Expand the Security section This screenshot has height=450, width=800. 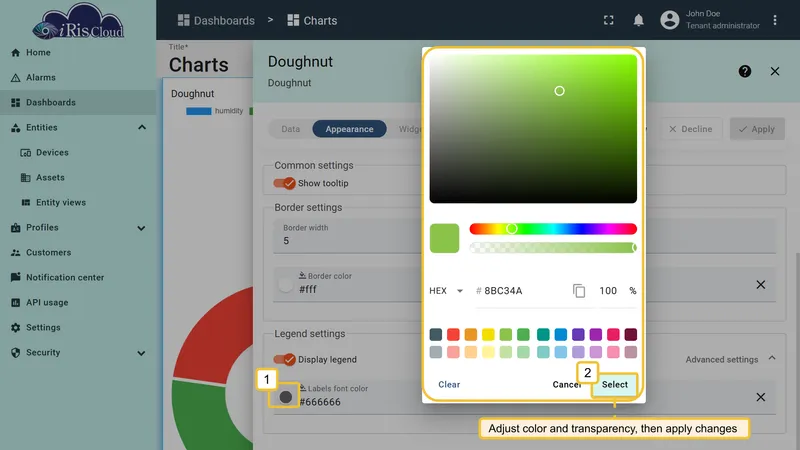[x=141, y=353]
